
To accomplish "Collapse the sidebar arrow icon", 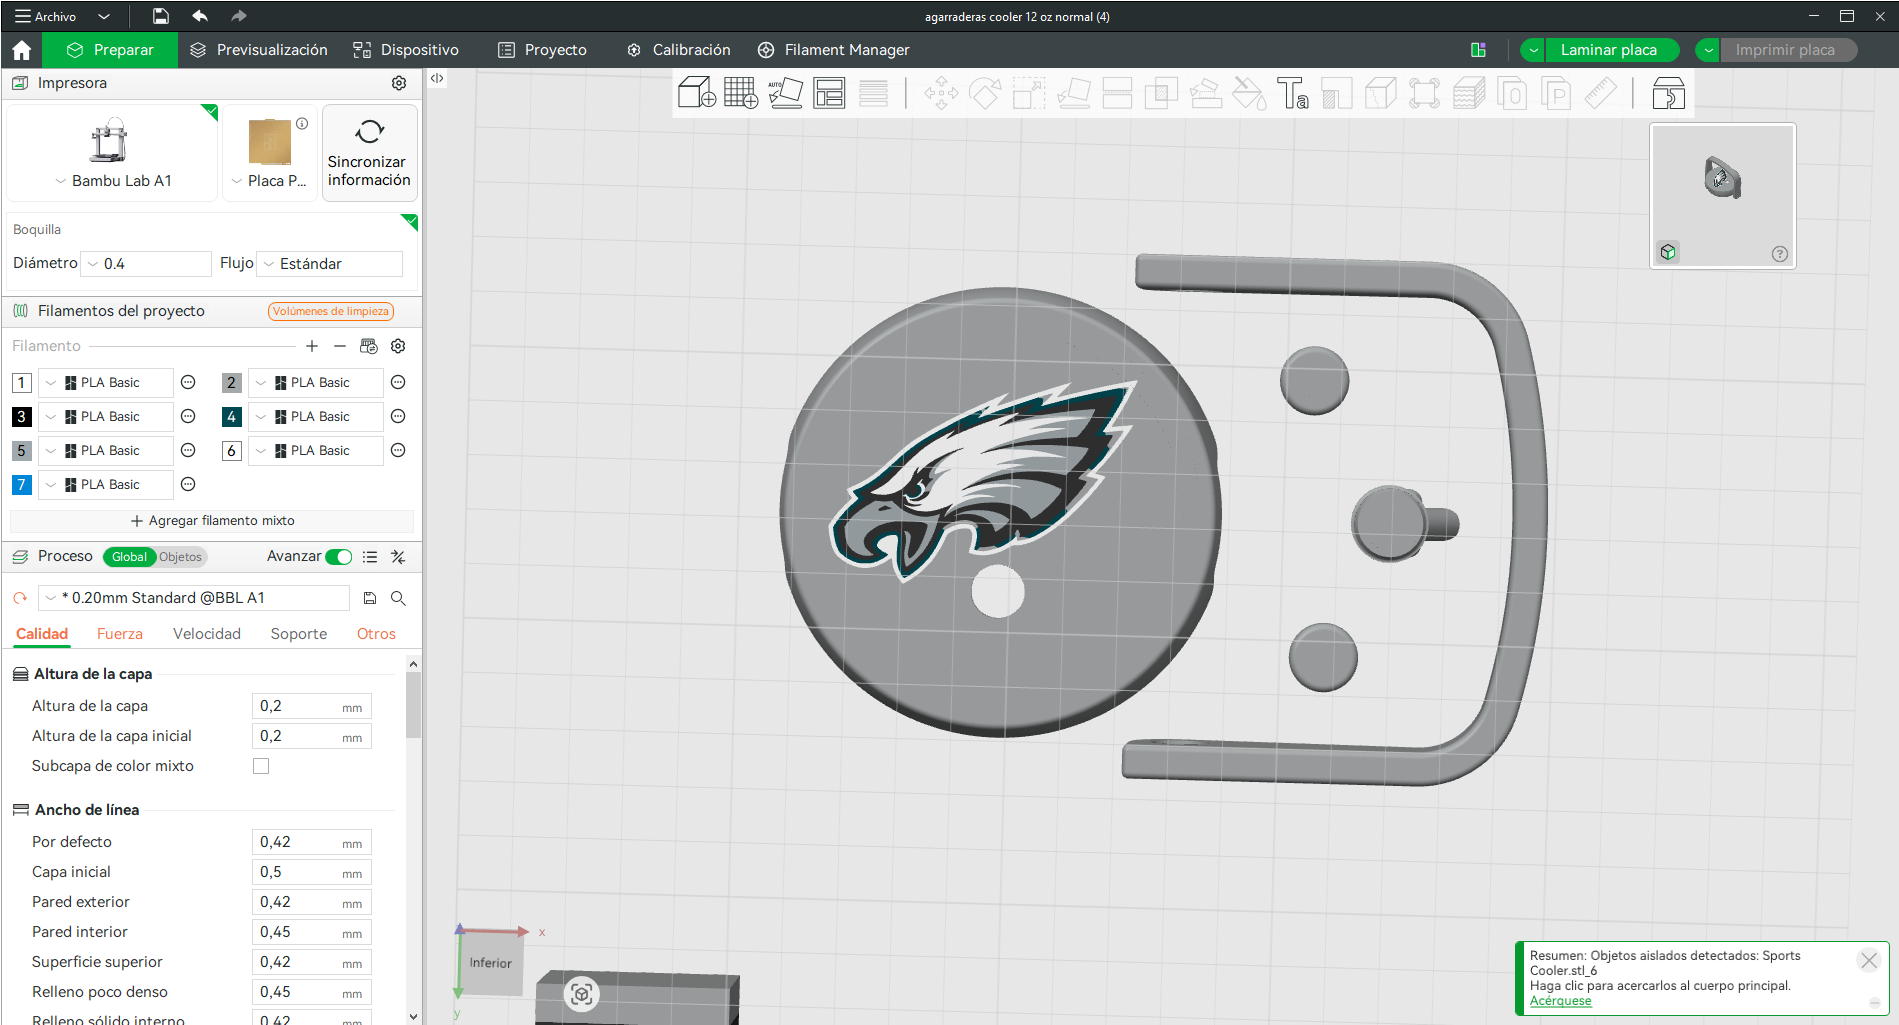I will (437, 78).
